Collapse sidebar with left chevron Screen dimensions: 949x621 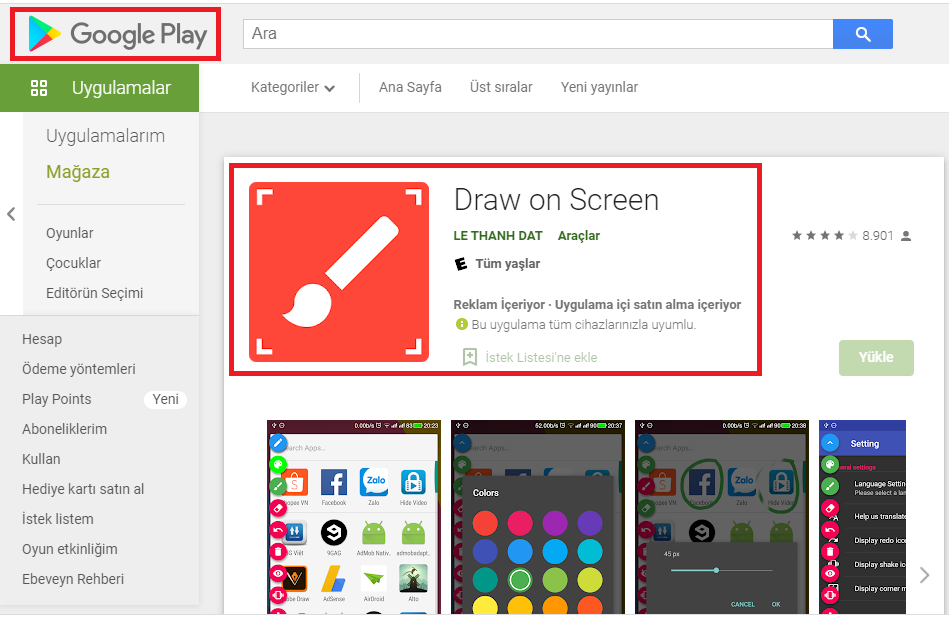[11, 214]
